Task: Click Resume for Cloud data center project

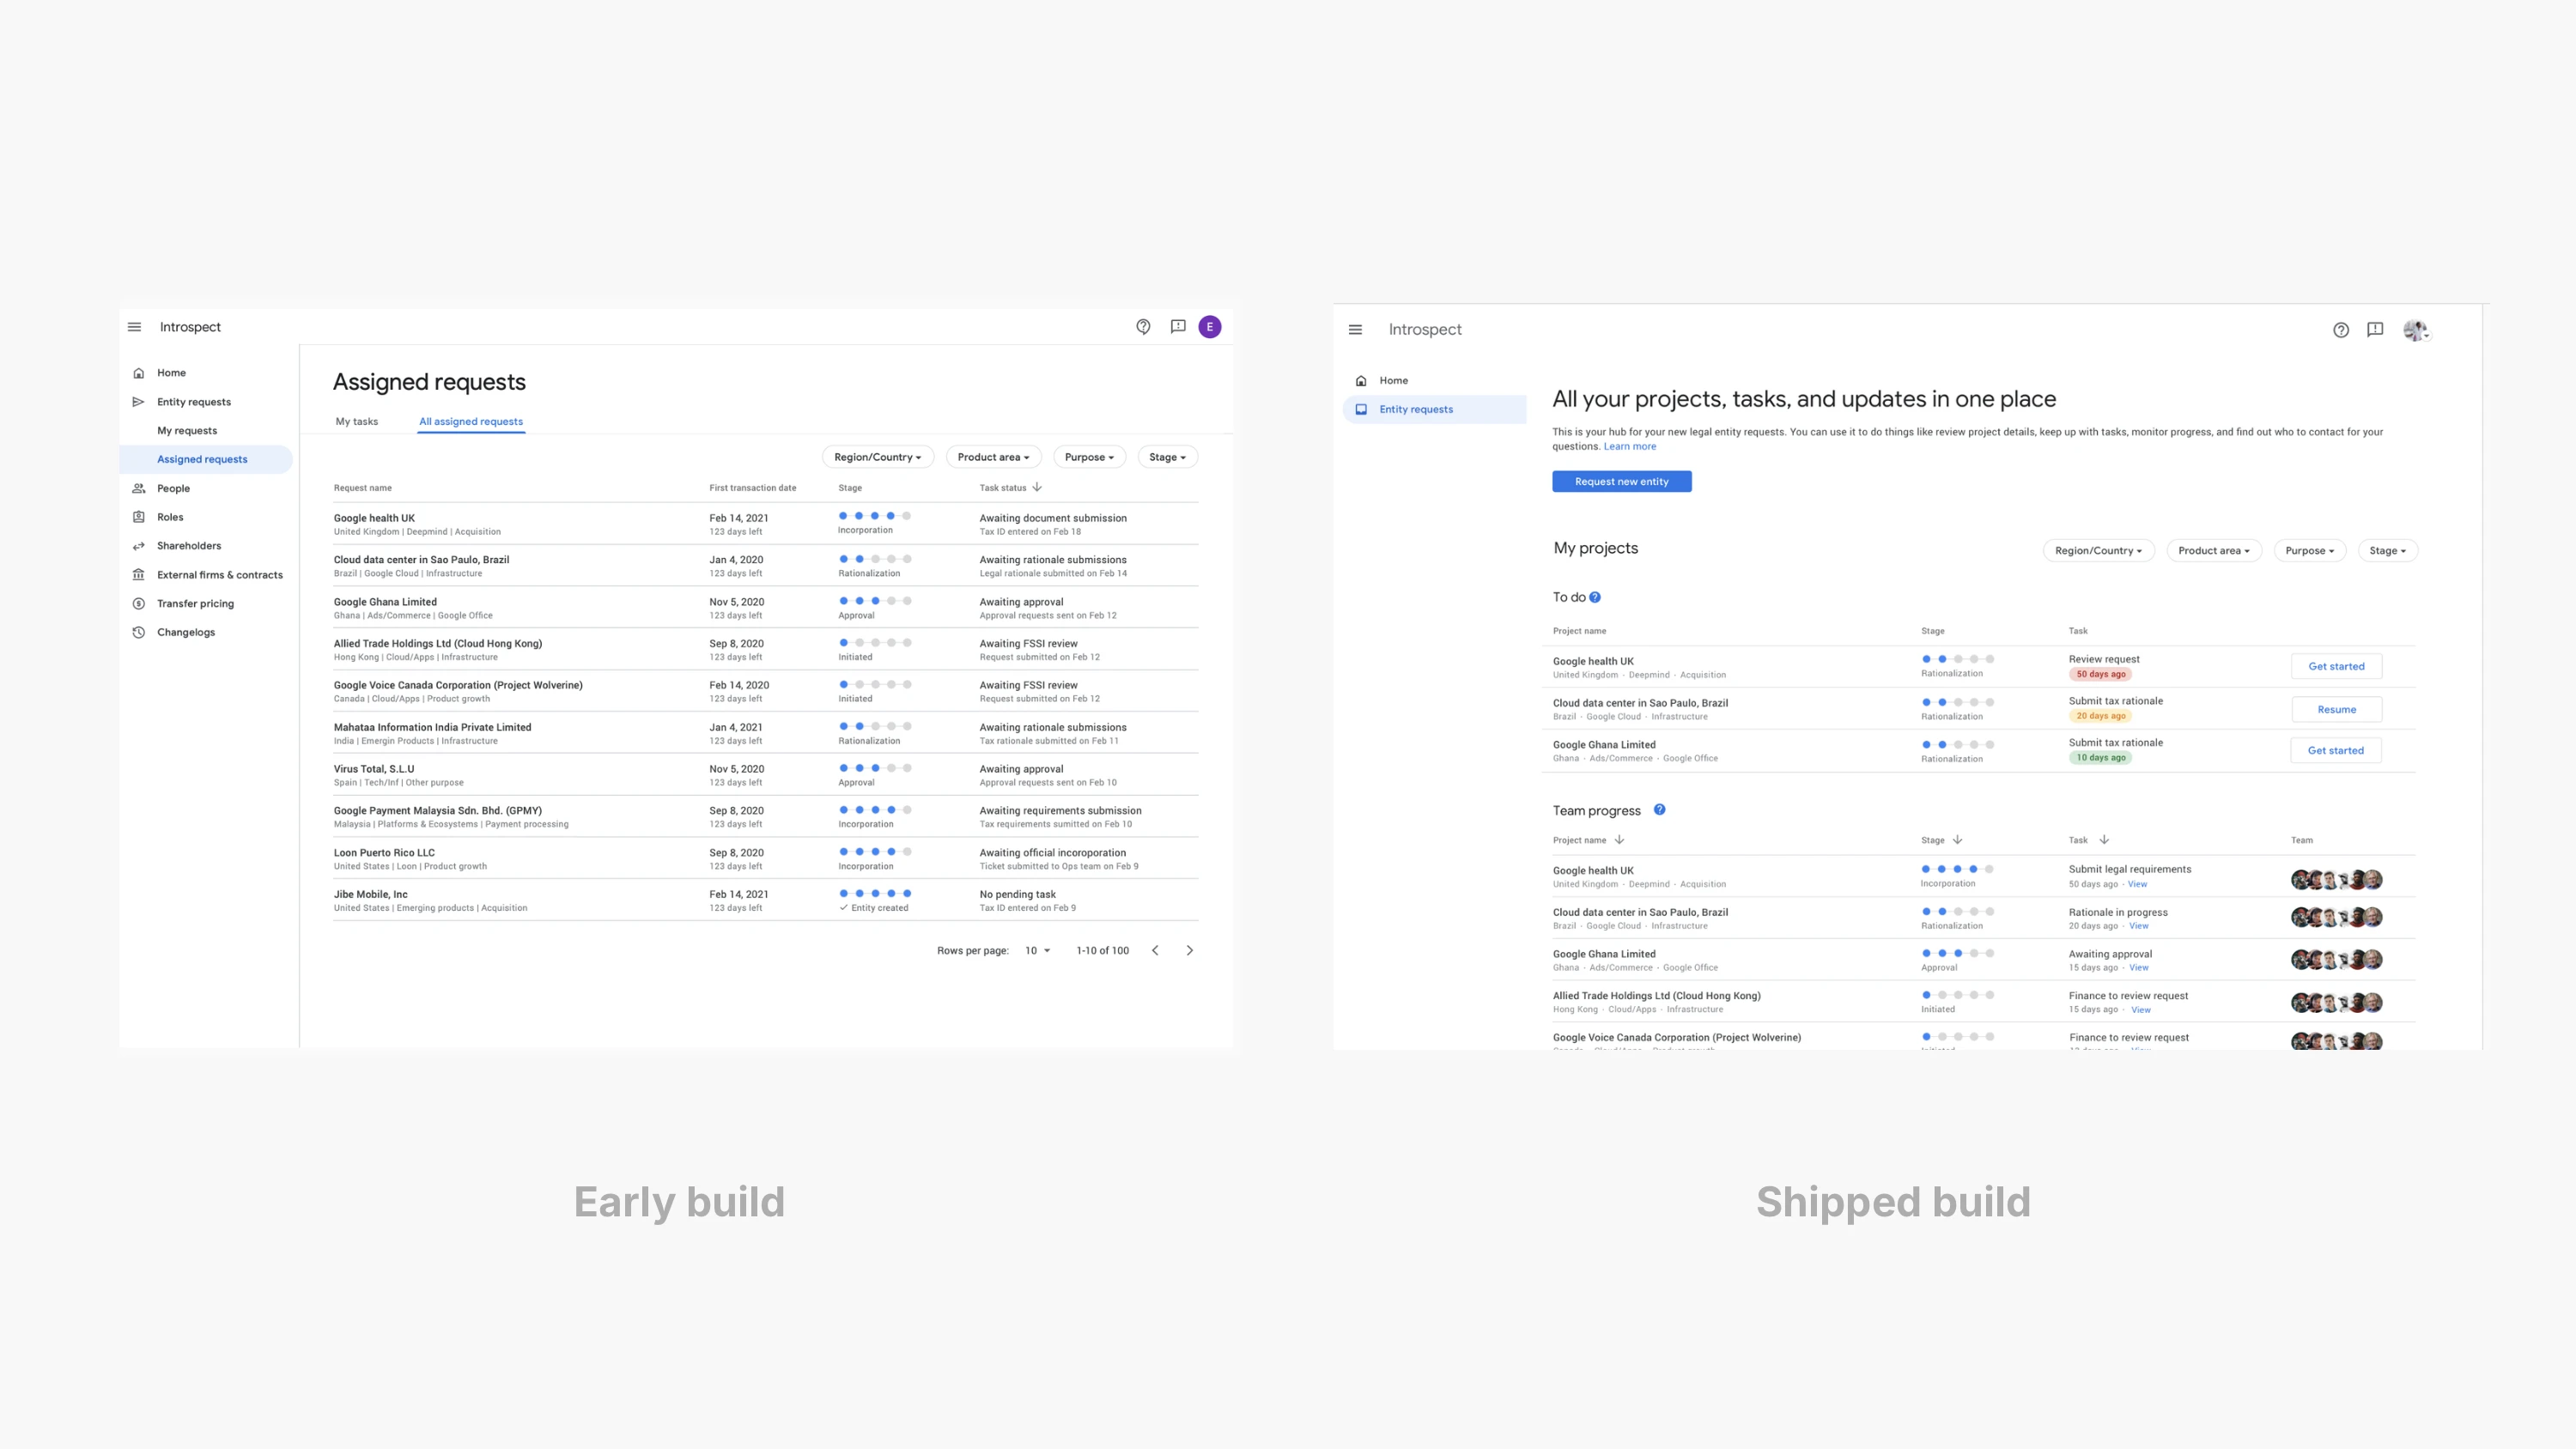Action: tap(2336, 710)
